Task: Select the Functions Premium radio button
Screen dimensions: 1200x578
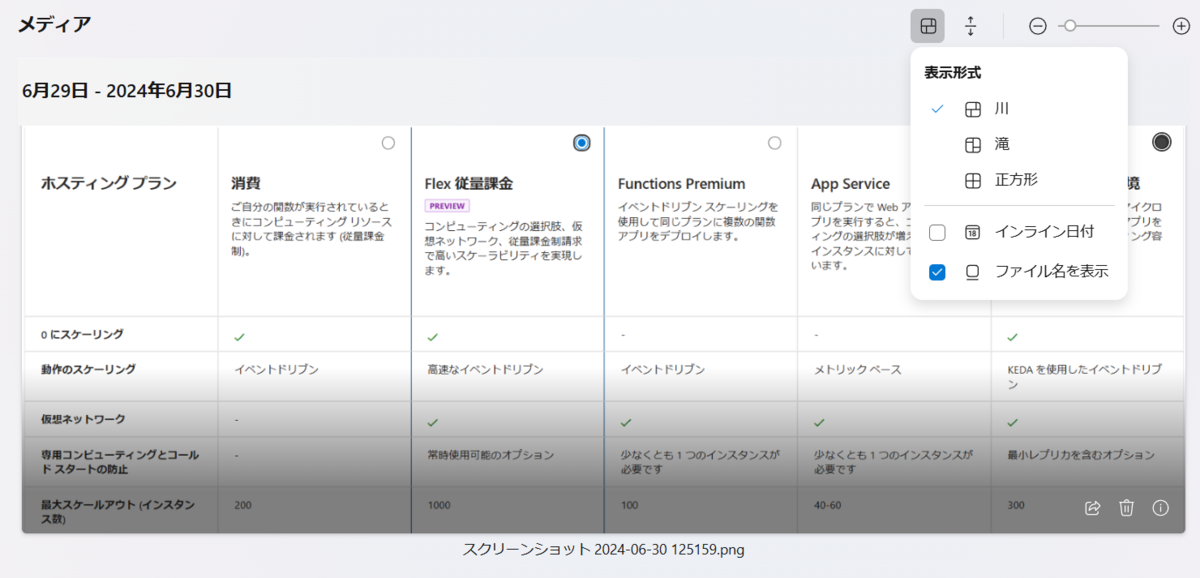Action: [774, 143]
